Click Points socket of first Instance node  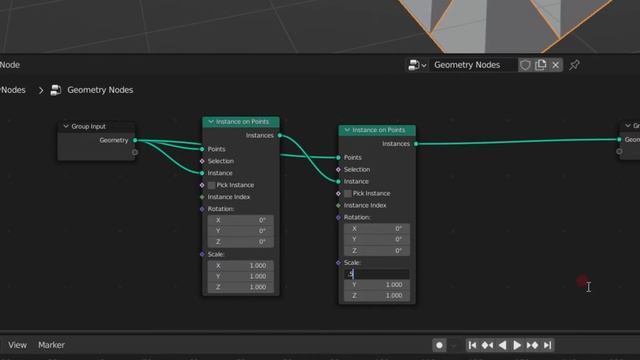pos(202,149)
